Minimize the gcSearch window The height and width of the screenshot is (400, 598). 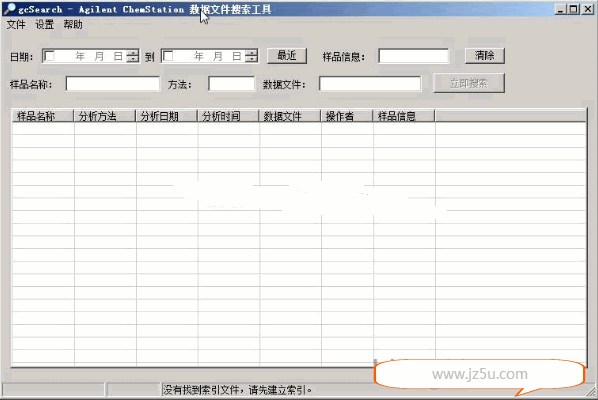pyautogui.click(x=560, y=9)
